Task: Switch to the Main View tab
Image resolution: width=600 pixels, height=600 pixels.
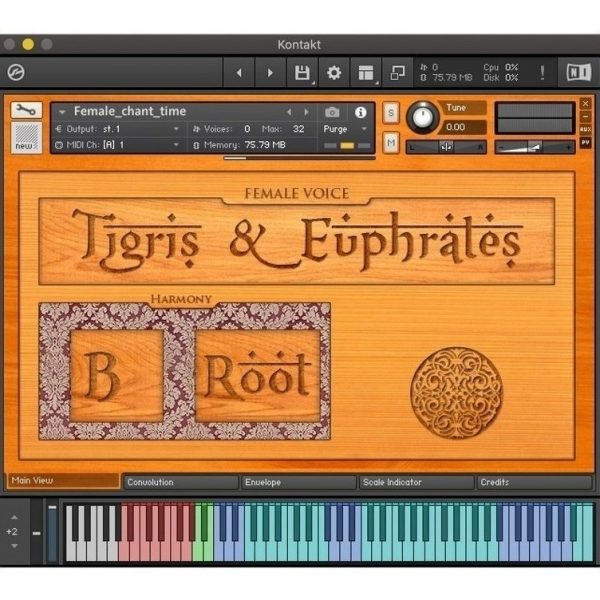Action: pyautogui.click(x=64, y=481)
